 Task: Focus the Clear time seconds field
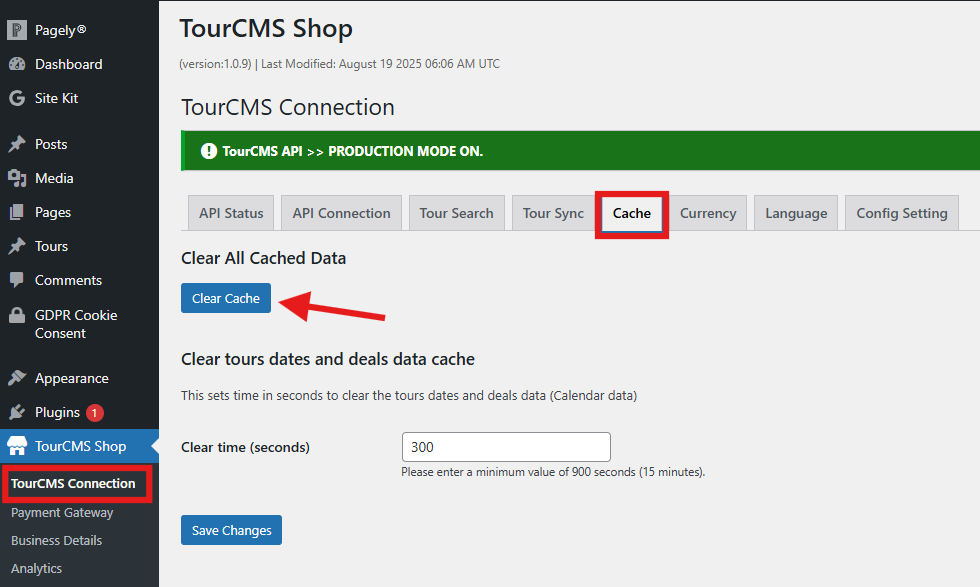(x=506, y=447)
